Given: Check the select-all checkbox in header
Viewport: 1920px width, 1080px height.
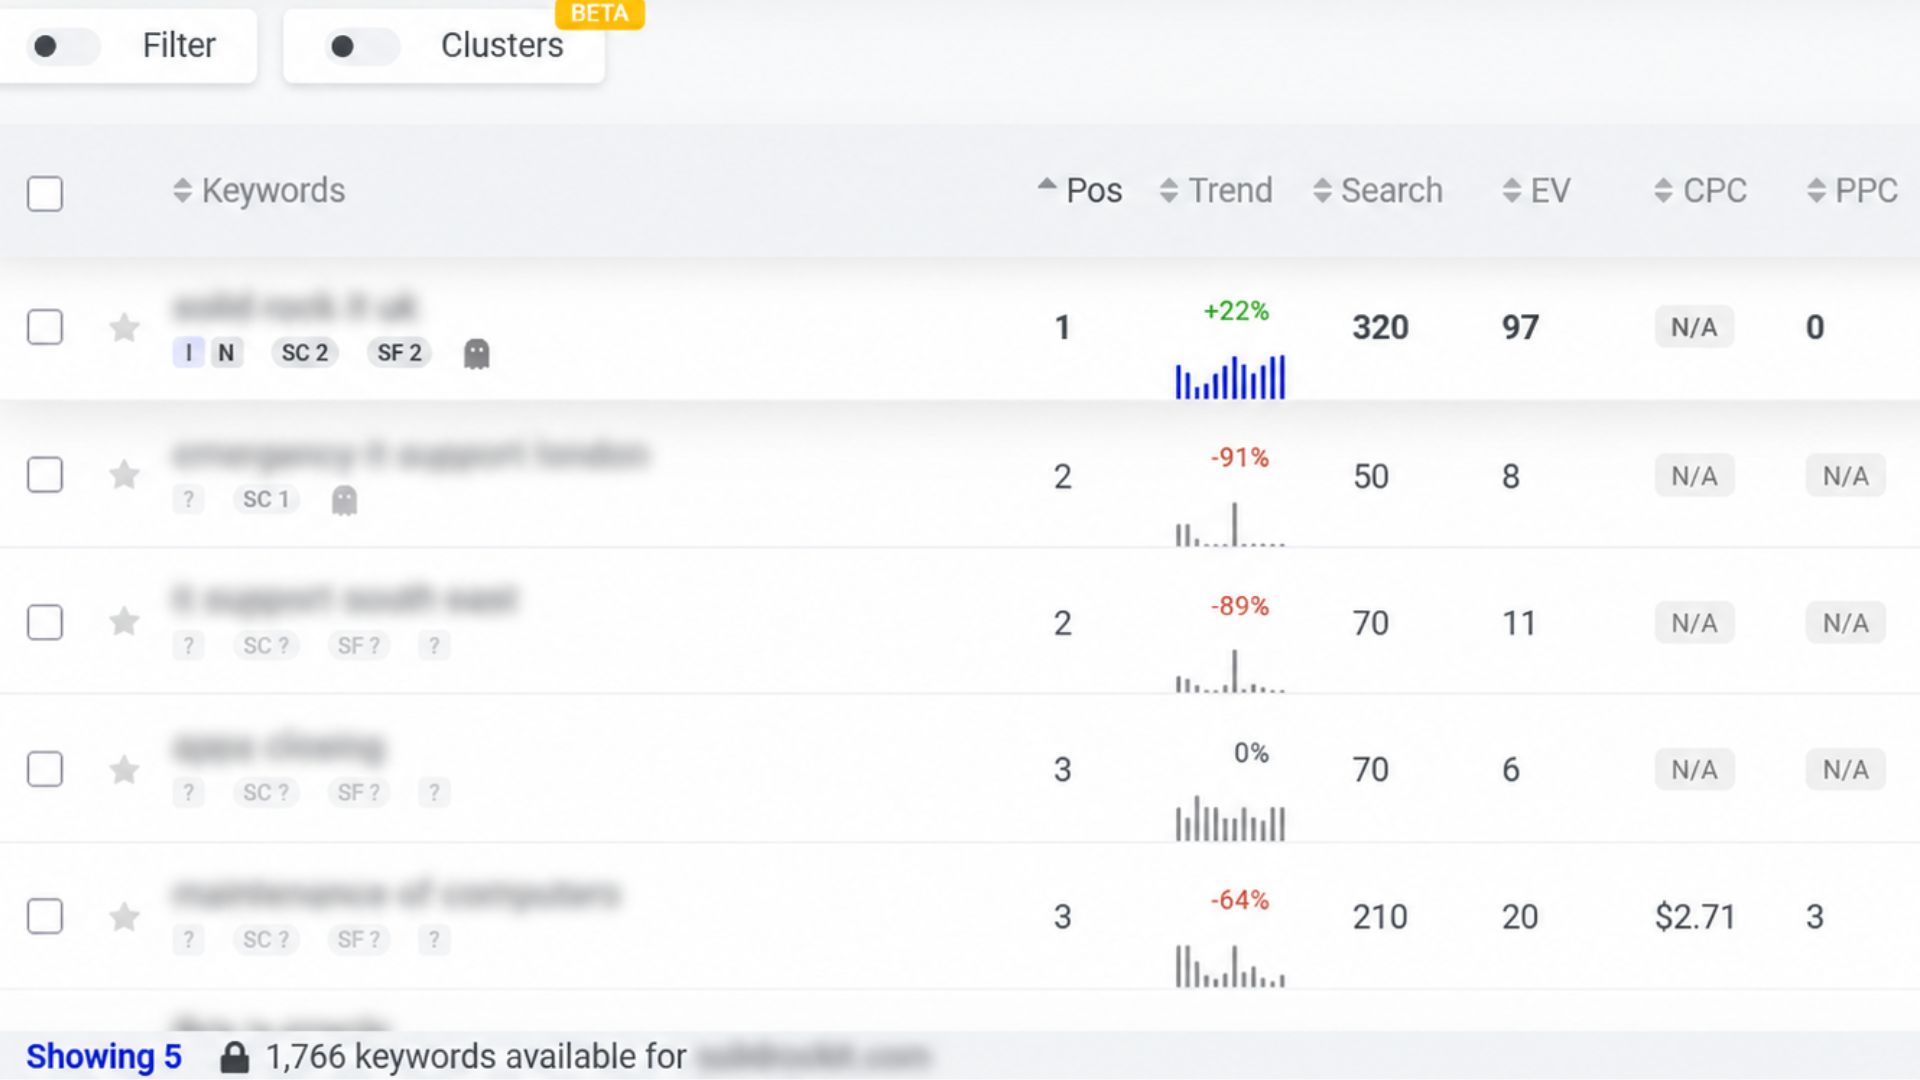Looking at the screenshot, I should coord(45,193).
